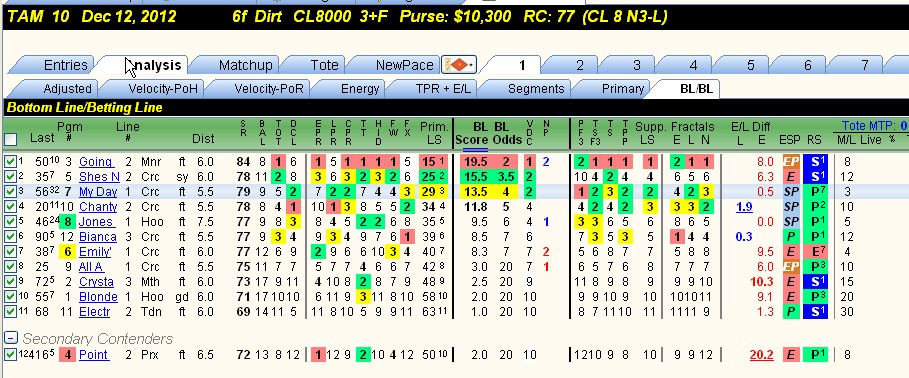Uncheck the row 9 Crysta checkbox
909x378 pixels.
click(10, 282)
